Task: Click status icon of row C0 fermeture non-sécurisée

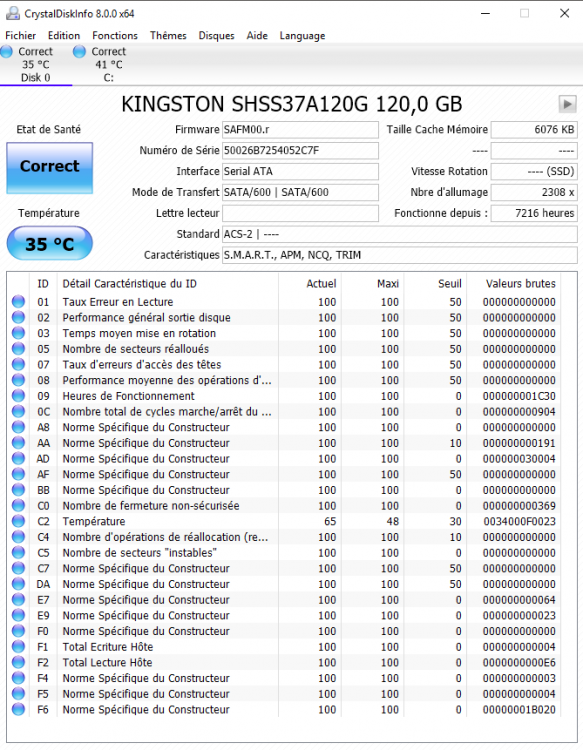Action: 18,505
